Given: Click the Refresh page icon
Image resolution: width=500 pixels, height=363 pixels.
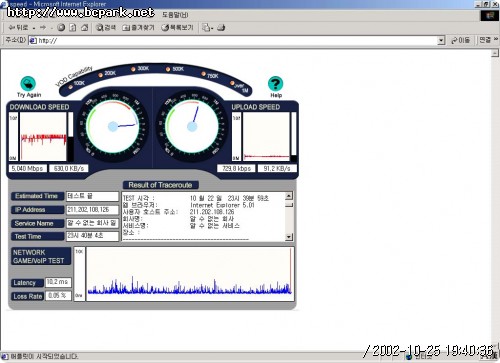Looking at the screenshot, I should pyautogui.click(x=73, y=28).
